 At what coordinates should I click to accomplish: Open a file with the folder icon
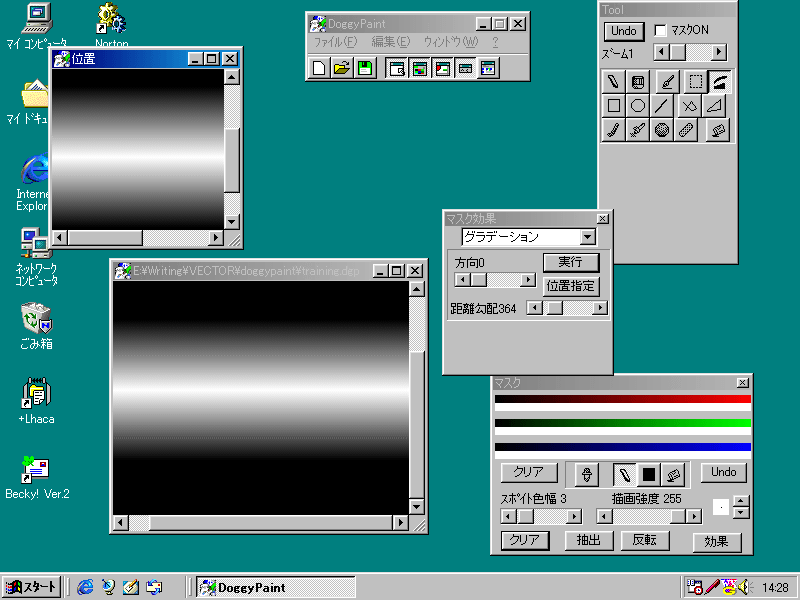point(342,68)
